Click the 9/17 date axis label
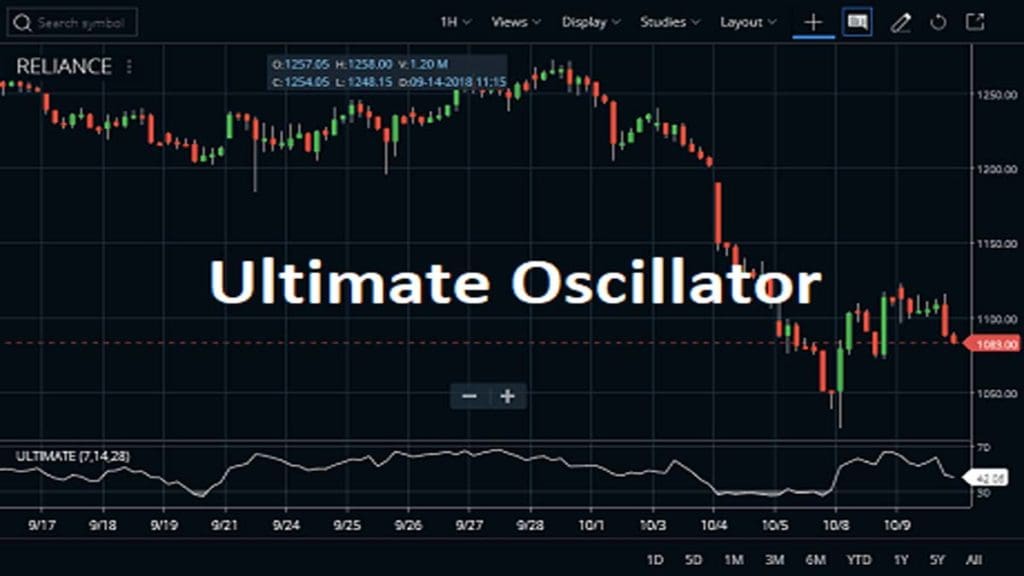 [42, 525]
